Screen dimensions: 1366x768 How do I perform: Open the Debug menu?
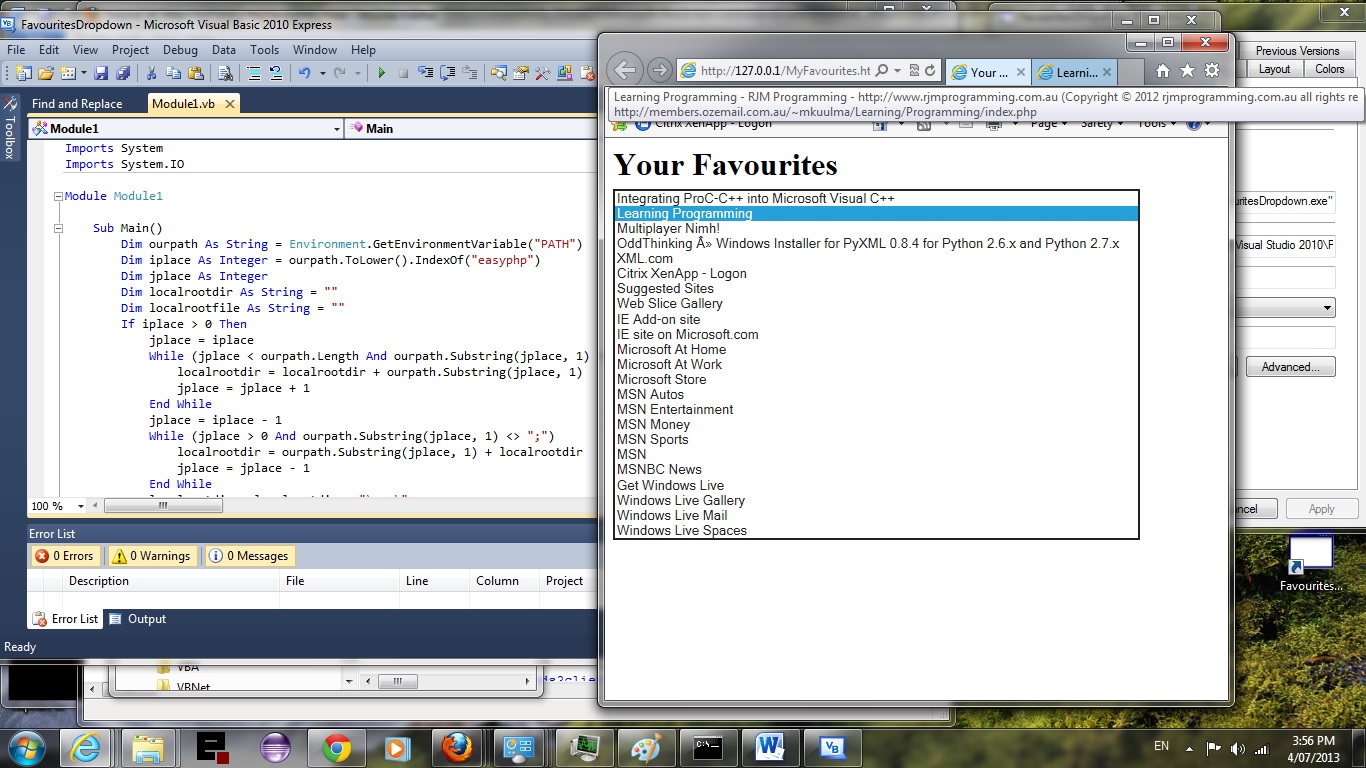180,50
